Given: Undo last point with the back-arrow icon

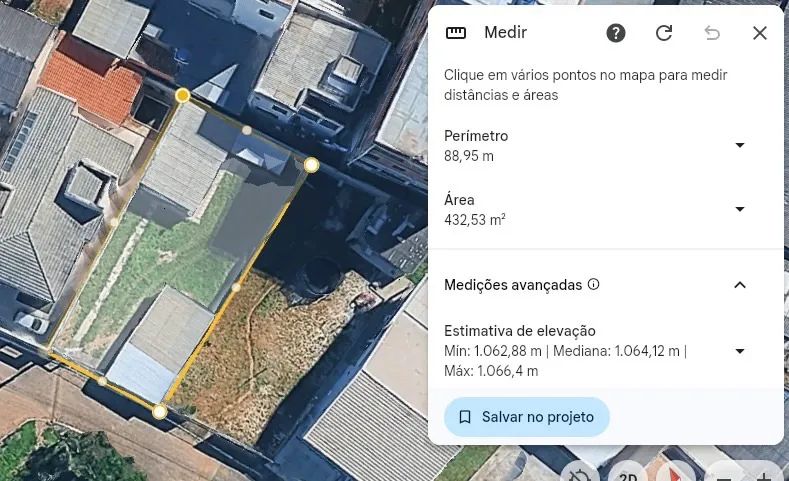Looking at the screenshot, I should (712, 33).
